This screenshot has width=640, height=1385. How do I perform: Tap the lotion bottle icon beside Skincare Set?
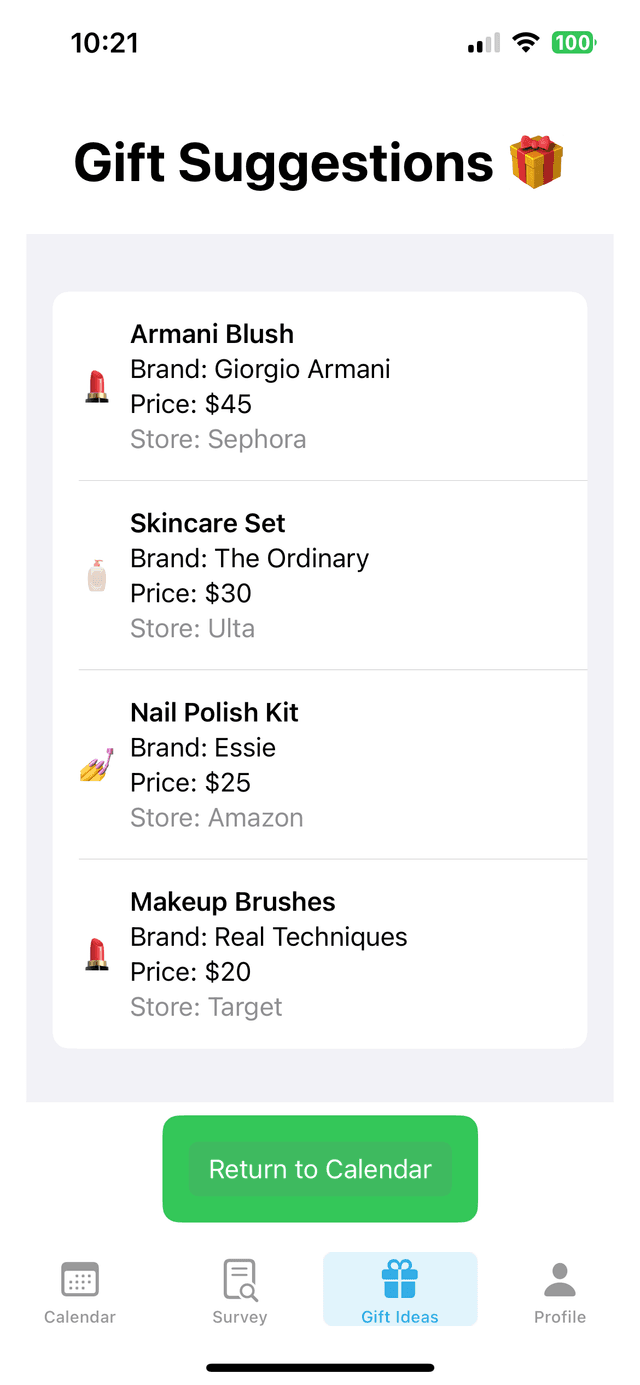coord(96,575)
